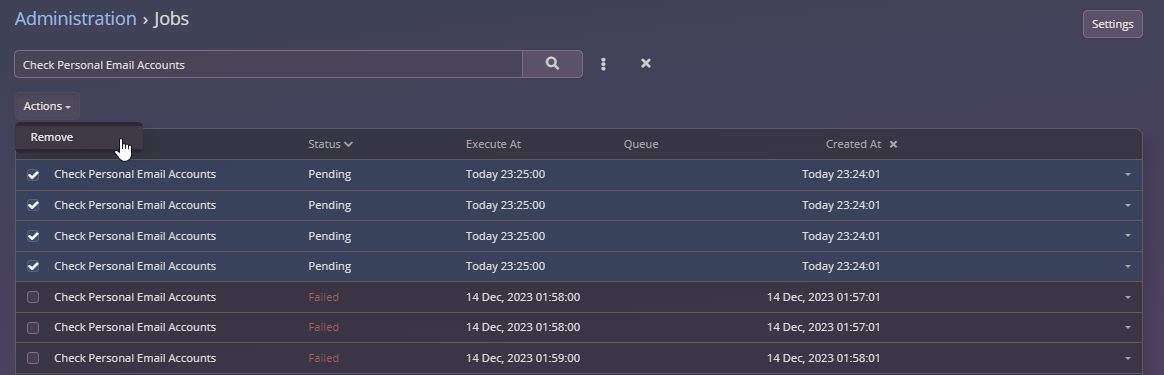
Task: Click into the jobs search field
Action: point(268,65)
